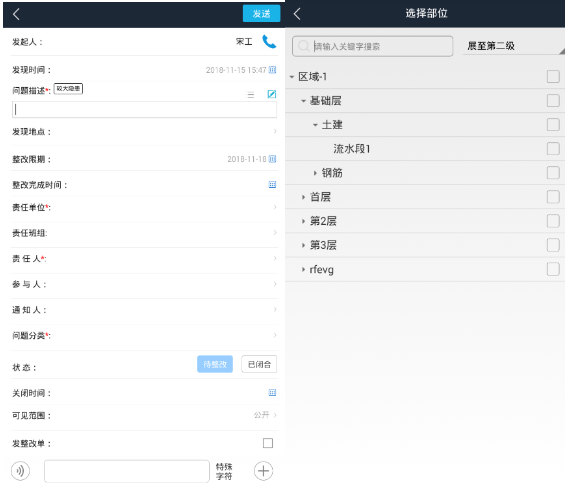Tap the edit pencil icon for 问题描述
The height and width of the screenshot is (499, 565).
[272, 94]
